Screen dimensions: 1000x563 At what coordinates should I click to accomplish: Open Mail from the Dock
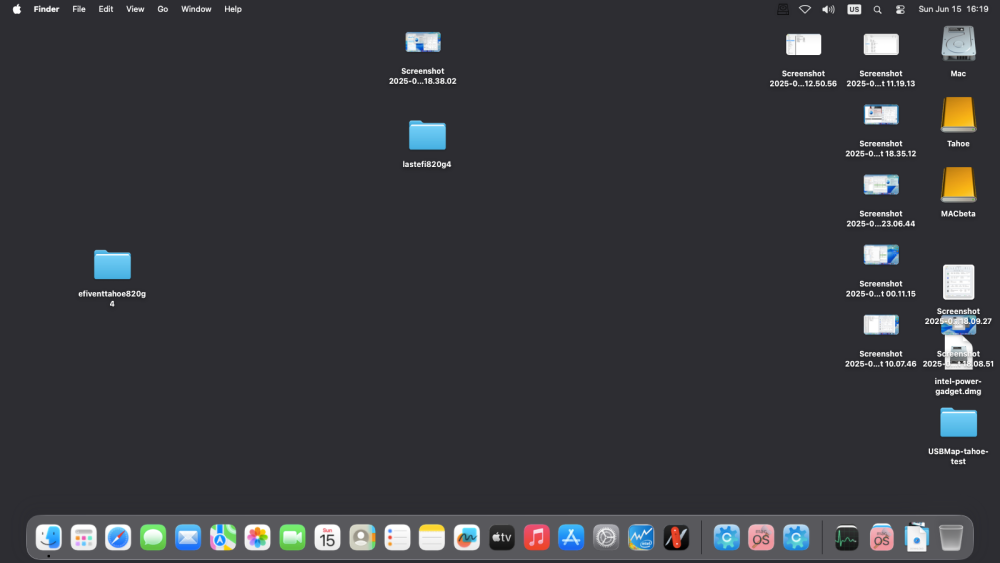pos(188,537)
